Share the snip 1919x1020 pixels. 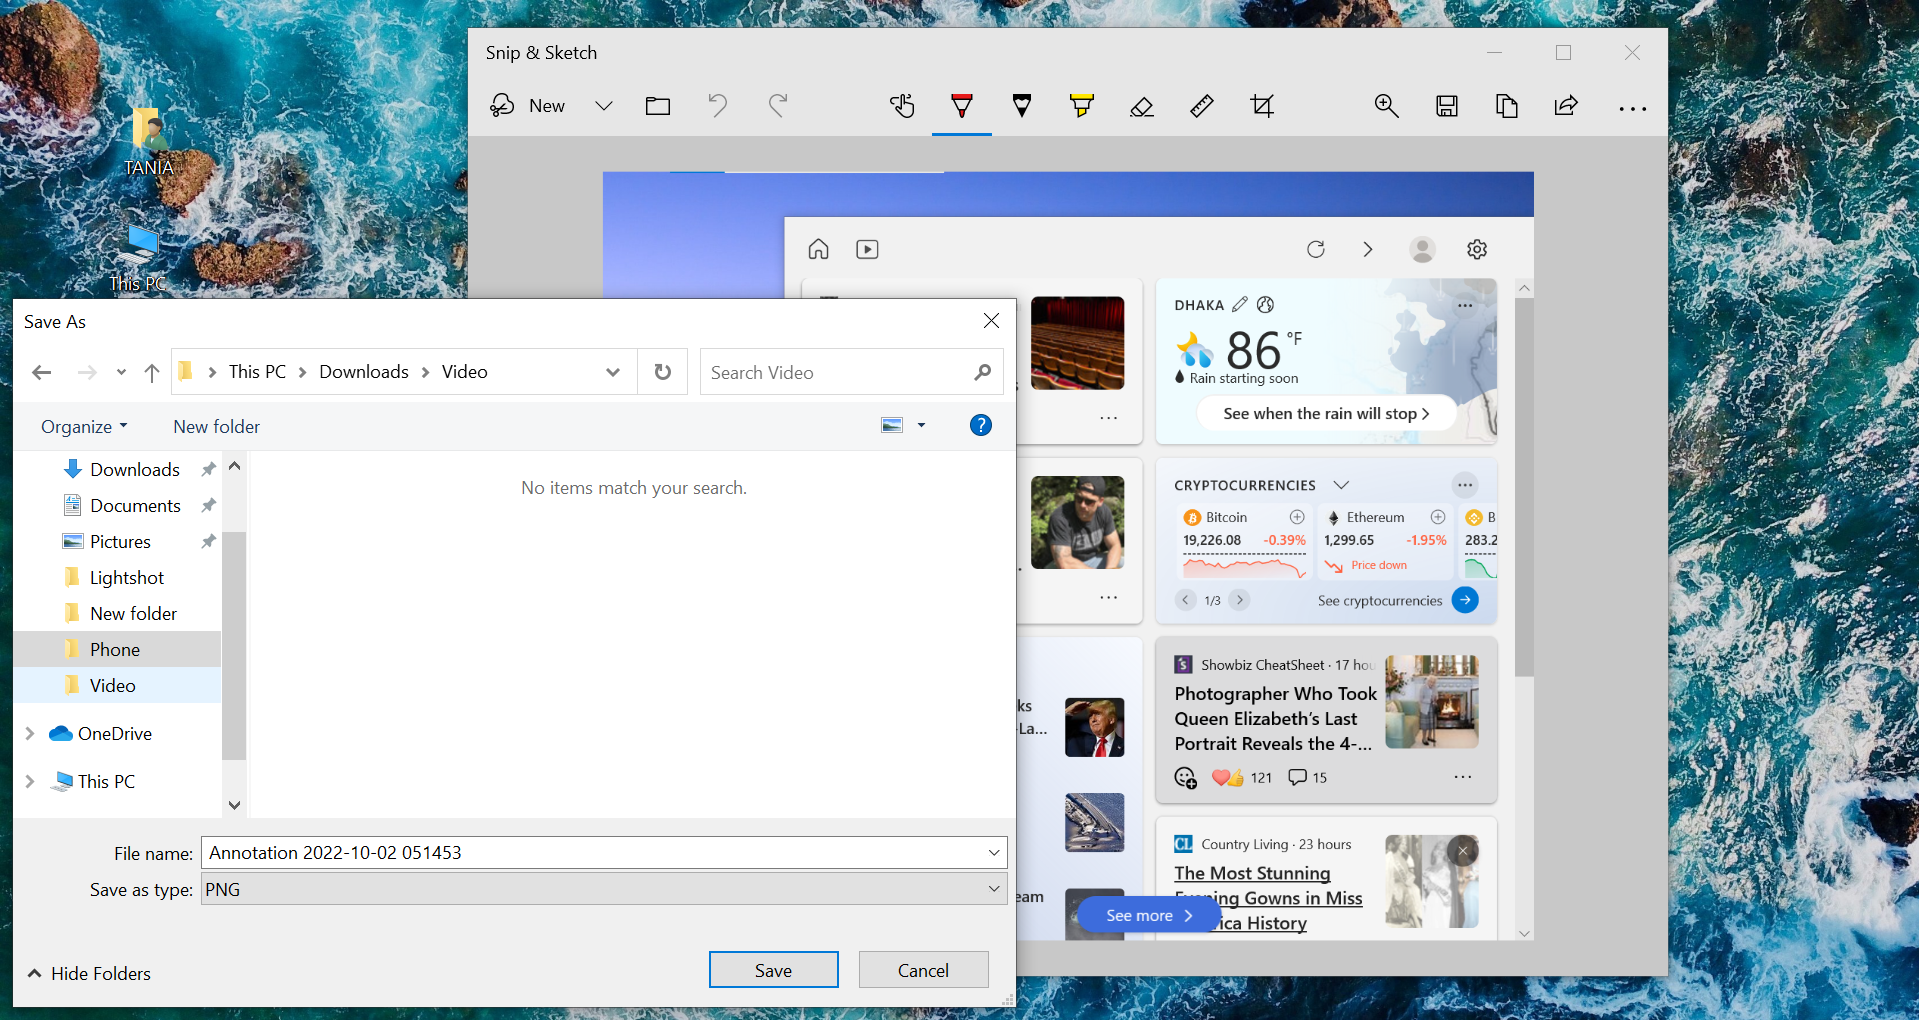pyautogui.click(x=1566, y=106)
